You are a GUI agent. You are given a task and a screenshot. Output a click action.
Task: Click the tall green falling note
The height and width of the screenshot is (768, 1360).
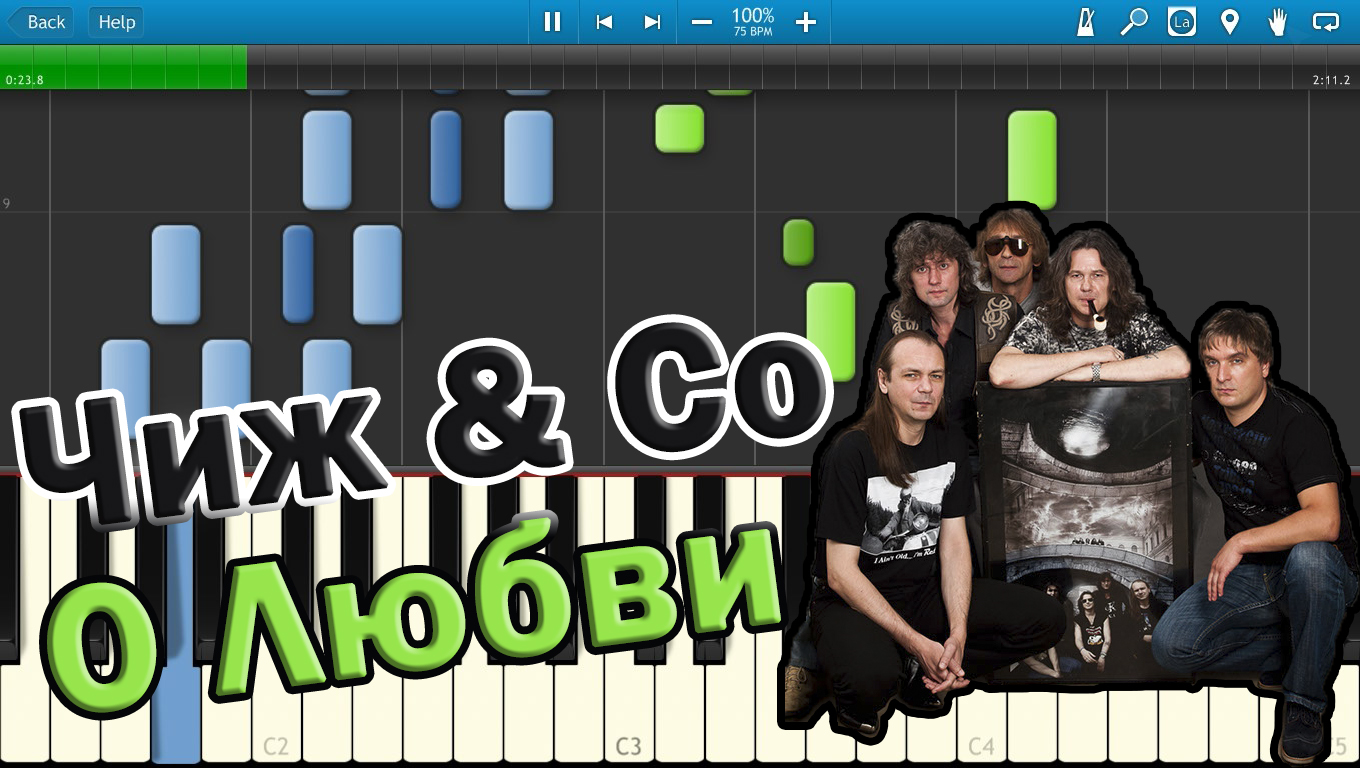coord(1032,160)
